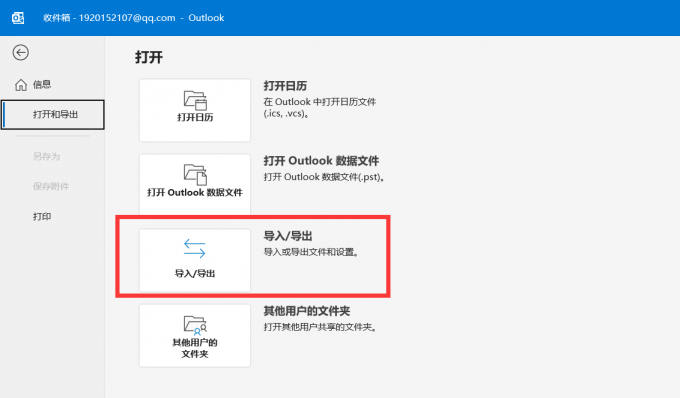Viewport: 680px width, 398px height.
Task: Click the 导入/导出 heading text
Action: pos(288,236)
